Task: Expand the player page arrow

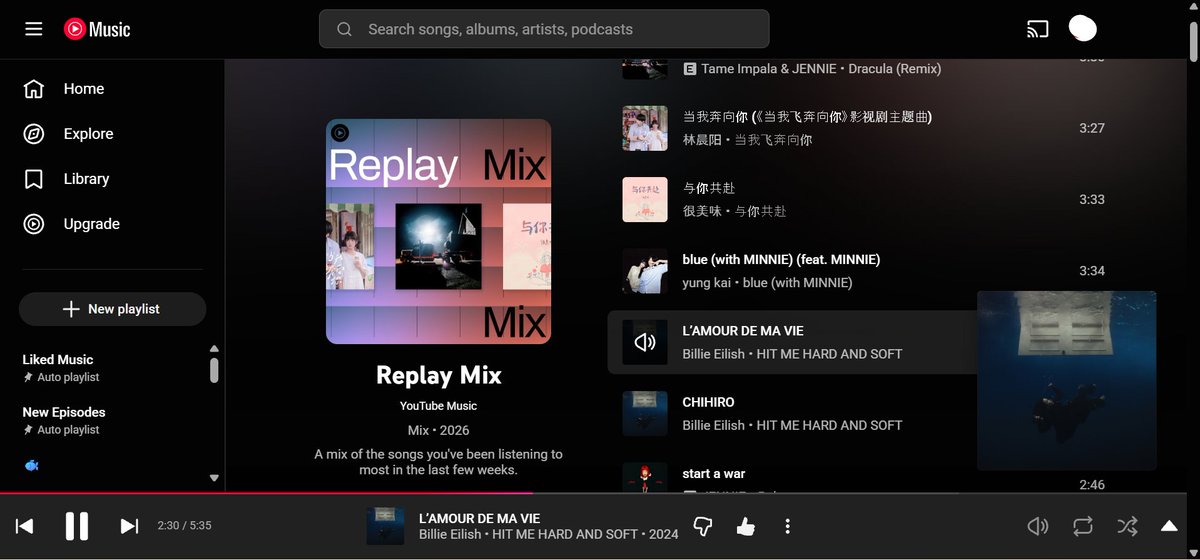Action: pyautogui.click(x=1169, y=526)
